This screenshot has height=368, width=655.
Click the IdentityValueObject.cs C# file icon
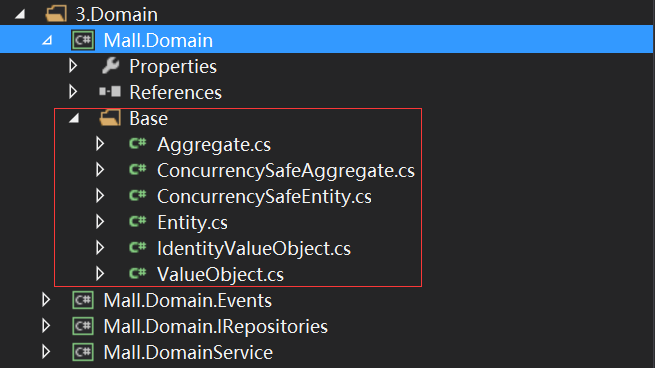click(137, 248)
